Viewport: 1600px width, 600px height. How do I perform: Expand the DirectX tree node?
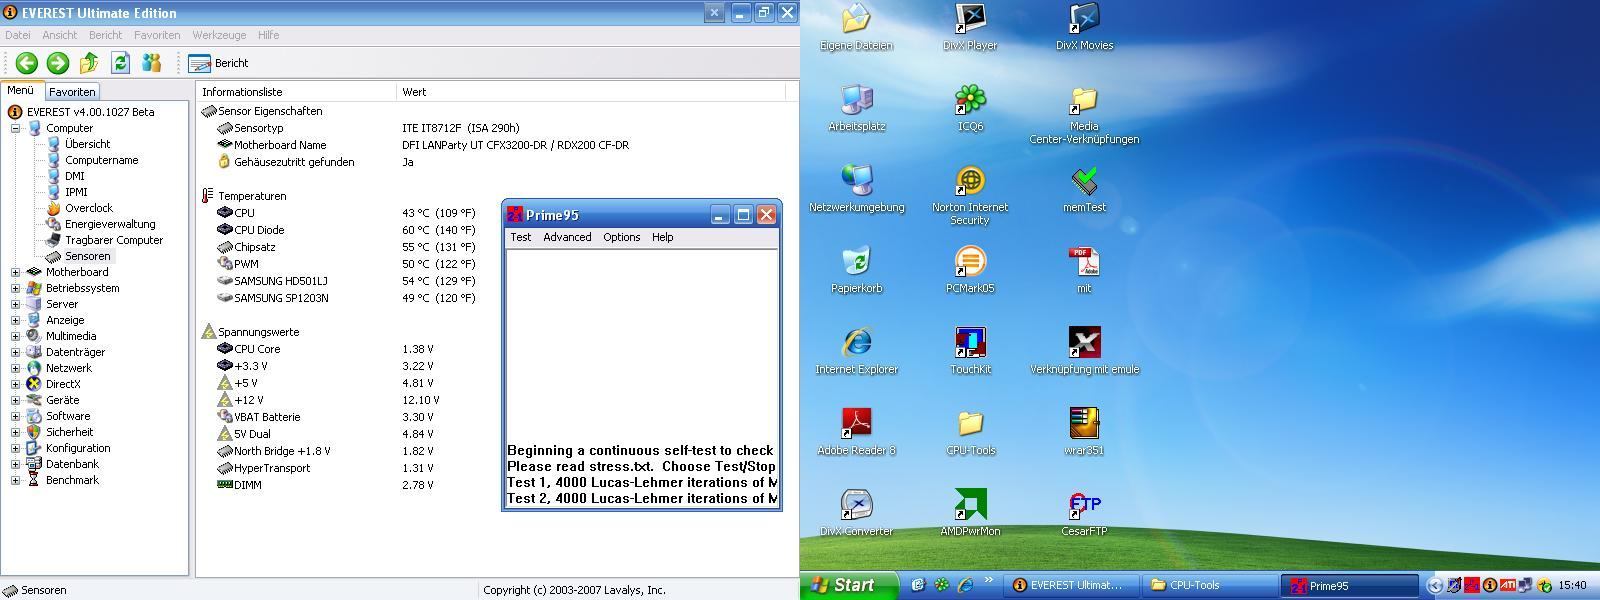pyautogui.click(x=15, y=384)
